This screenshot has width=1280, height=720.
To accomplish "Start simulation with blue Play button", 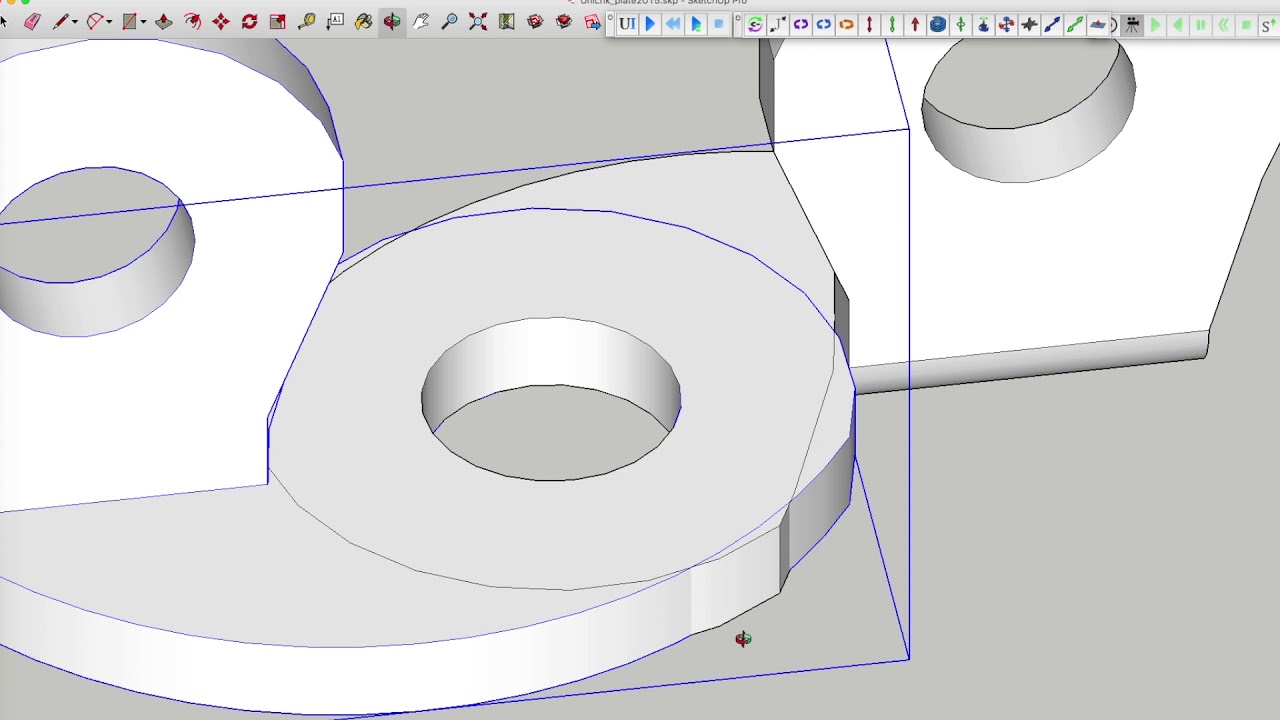I will point(650,24).
